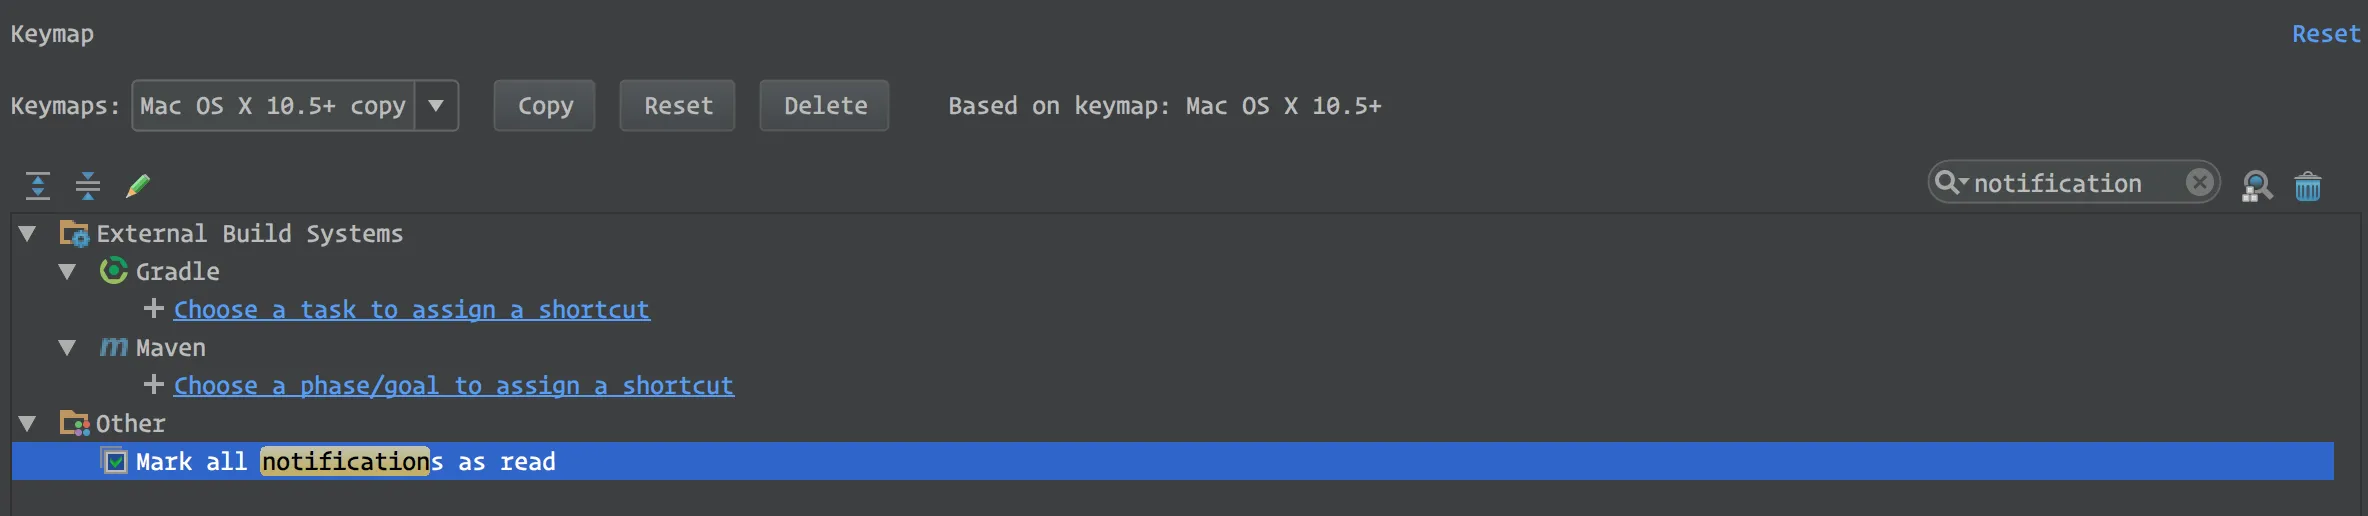The width and height of the screenshot is (2368, 516).
Task: Clear the notification search text
Action: click(x=2199, y=182)
